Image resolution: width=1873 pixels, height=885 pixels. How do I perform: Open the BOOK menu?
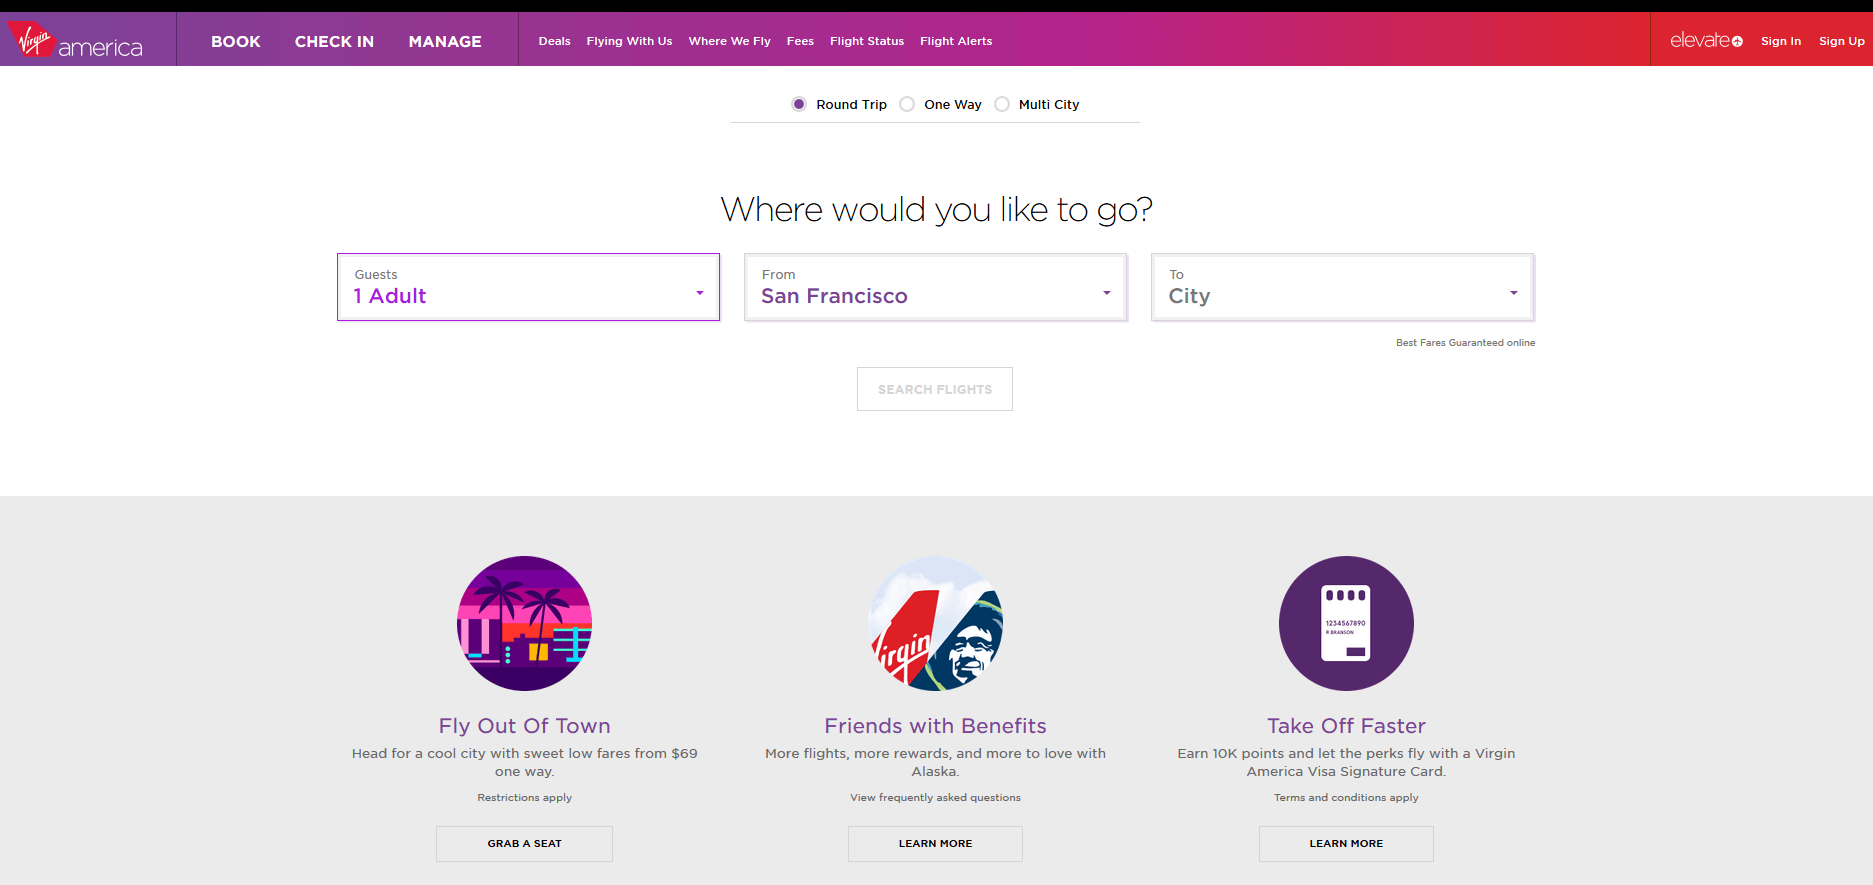[236, 41]
